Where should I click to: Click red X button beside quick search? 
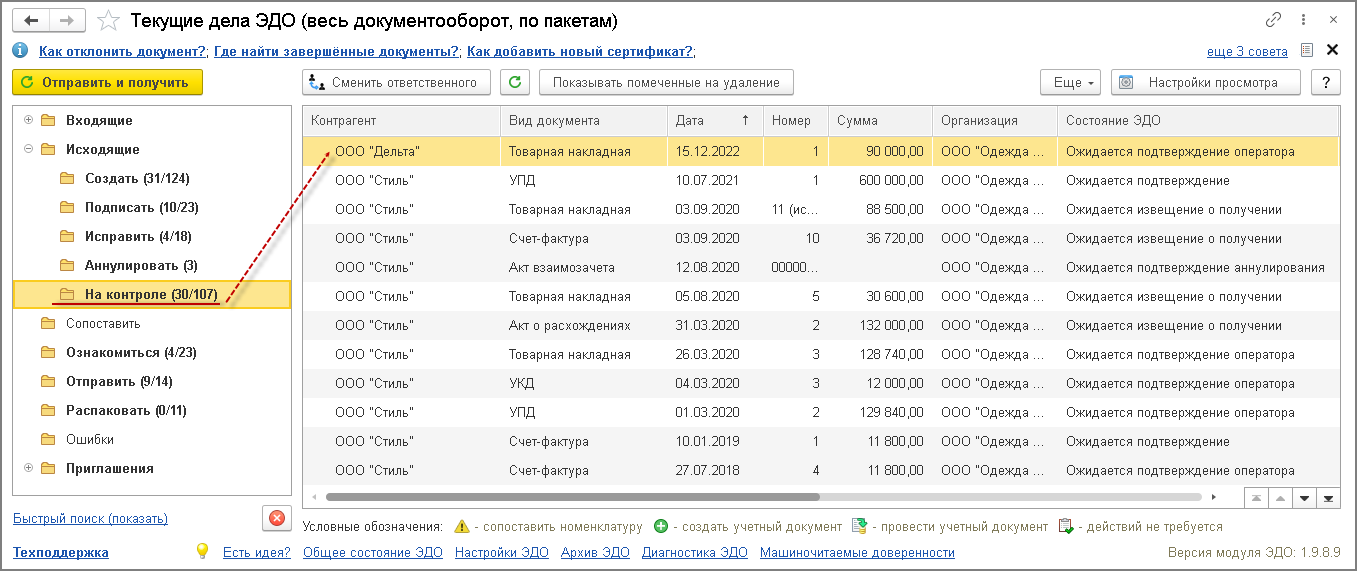click(276, 518)
